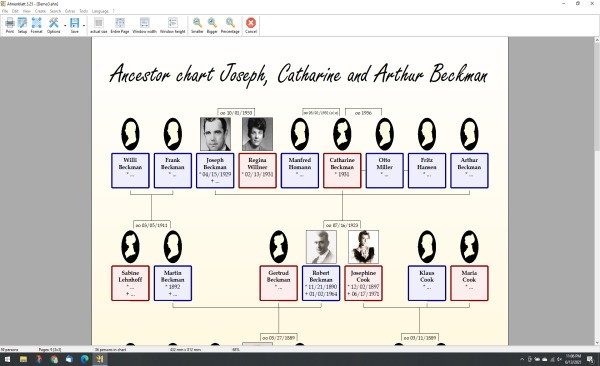Expand the Options dropdown arrow
The image size is (600, 366).
[x=65, y=26]
